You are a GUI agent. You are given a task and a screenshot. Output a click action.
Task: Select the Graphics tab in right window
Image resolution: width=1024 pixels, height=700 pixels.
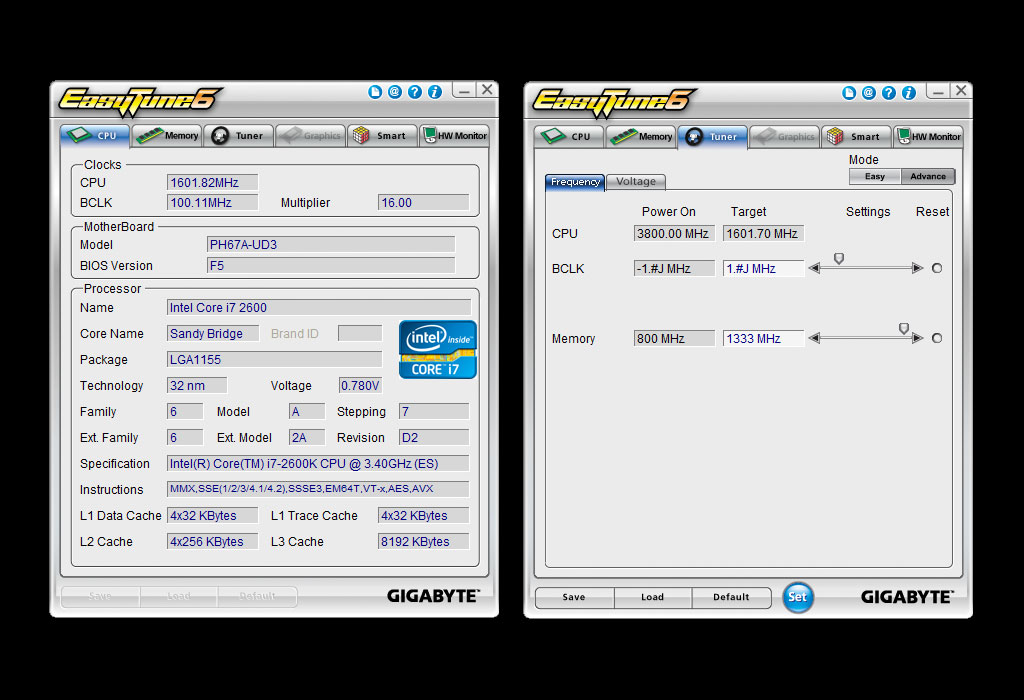tap(784, 136)
